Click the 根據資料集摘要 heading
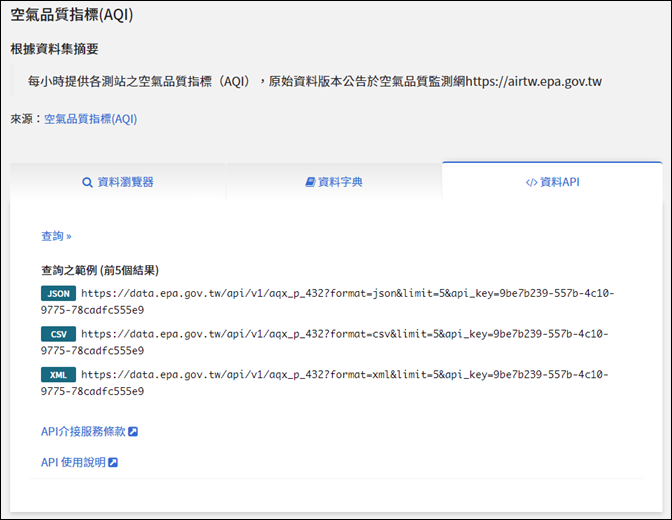Screen dimensions: 672x520 coord(54,49)
